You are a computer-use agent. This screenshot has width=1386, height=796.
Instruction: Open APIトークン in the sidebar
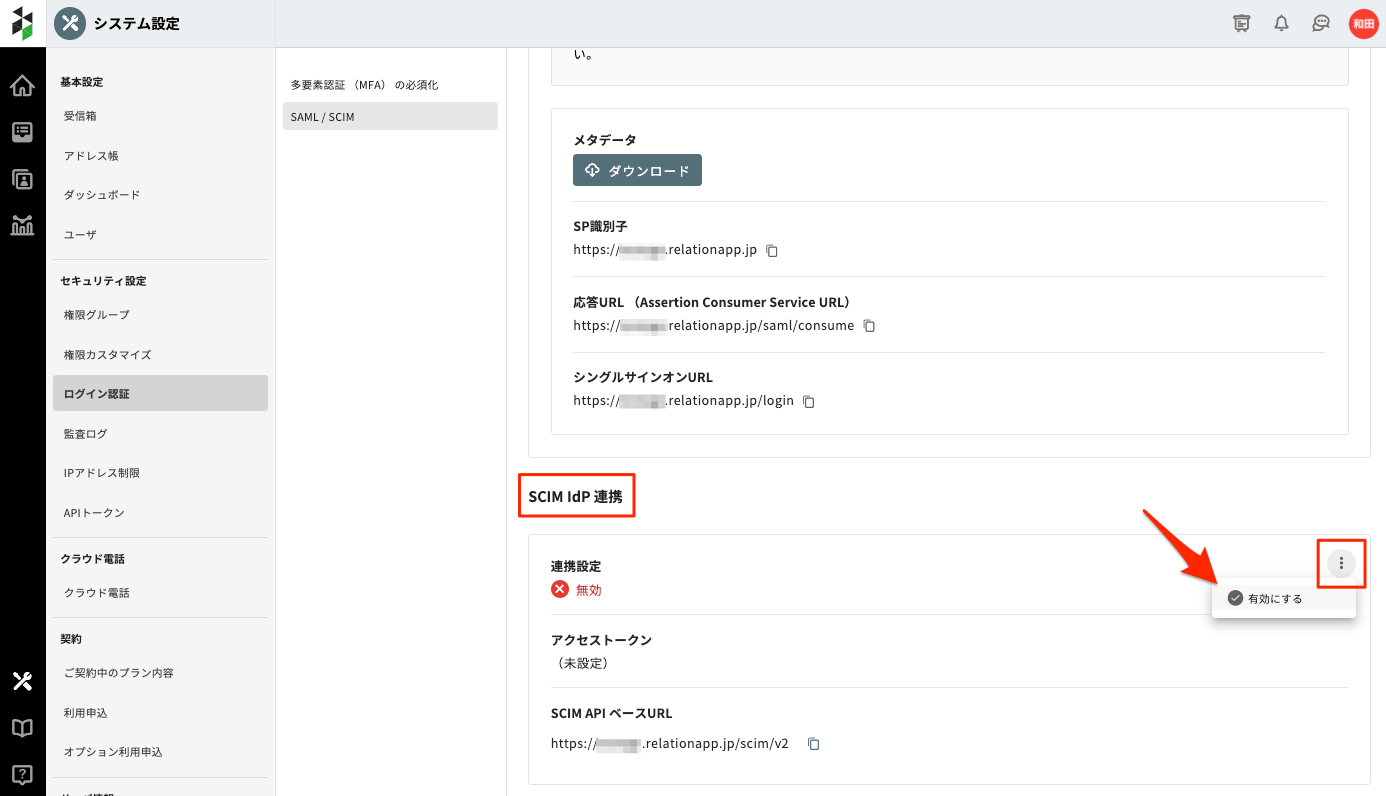click(94, 513)
